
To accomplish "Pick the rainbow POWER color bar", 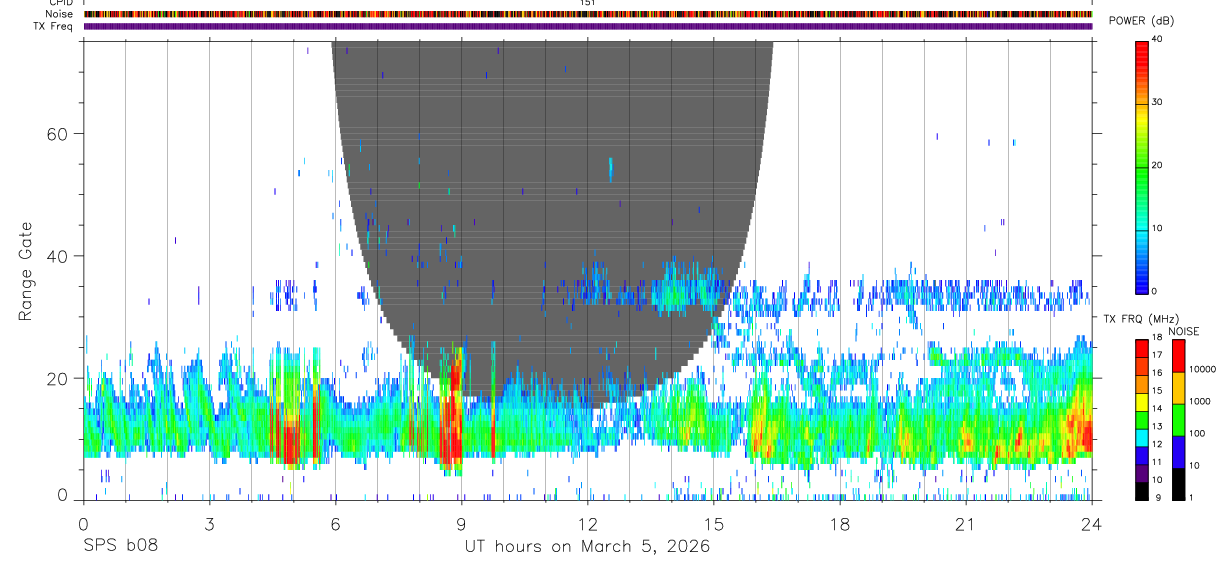I will [1142, 166].
